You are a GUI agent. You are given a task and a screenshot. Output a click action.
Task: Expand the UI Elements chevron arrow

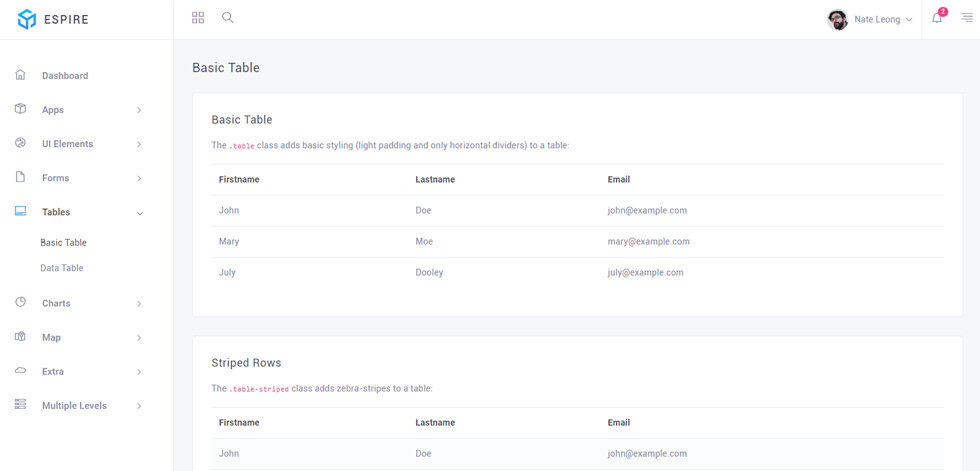point(139,144)
